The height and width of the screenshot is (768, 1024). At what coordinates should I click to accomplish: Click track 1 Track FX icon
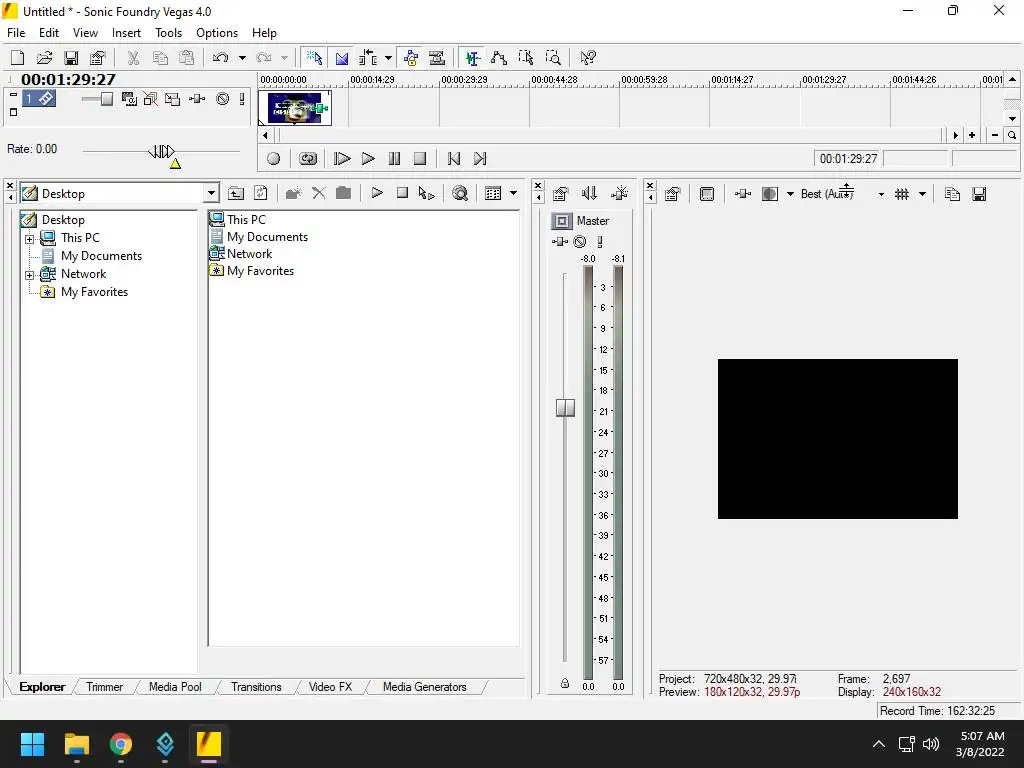197,99
